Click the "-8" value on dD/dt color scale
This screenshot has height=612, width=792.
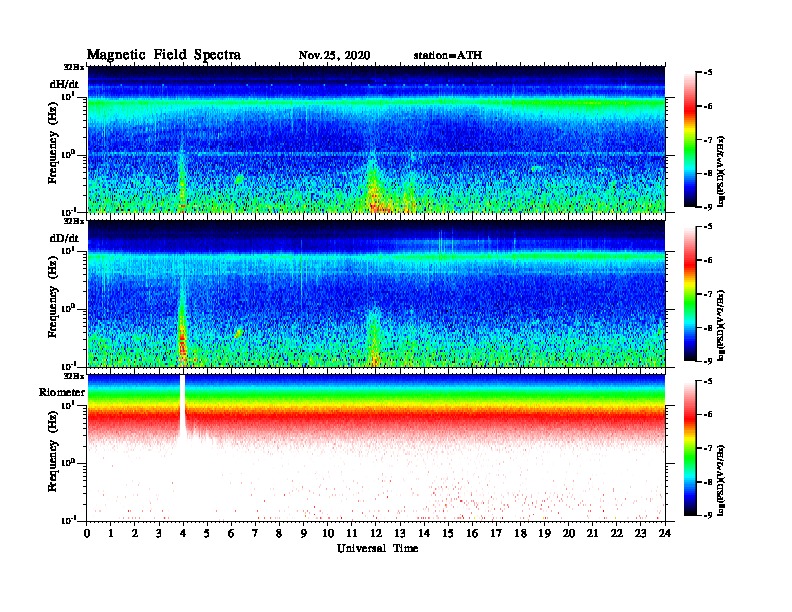pyautogui.click(x=707, y=327)
